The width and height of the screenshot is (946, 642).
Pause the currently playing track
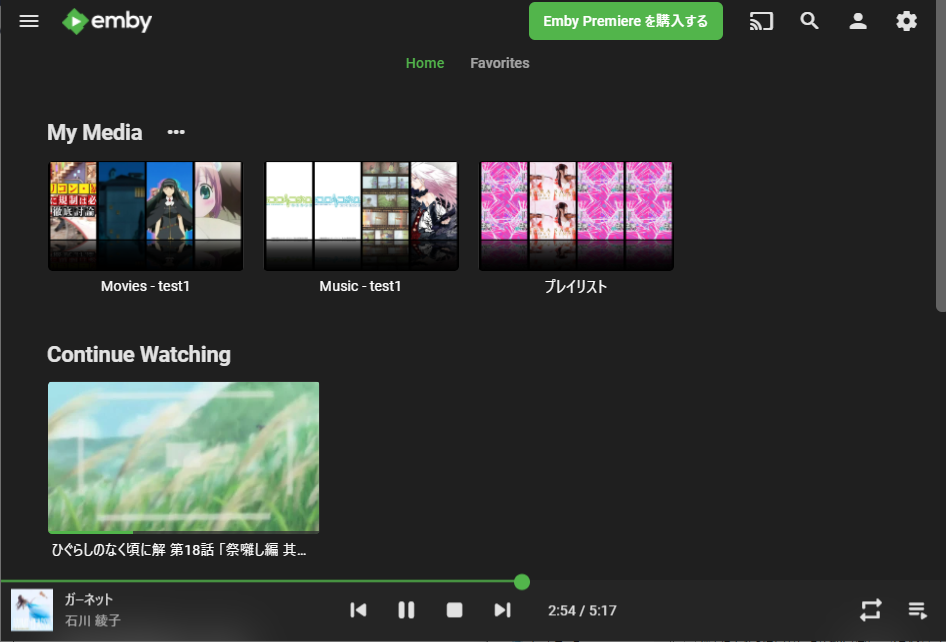pyautogui.click(x=406, y=610)
